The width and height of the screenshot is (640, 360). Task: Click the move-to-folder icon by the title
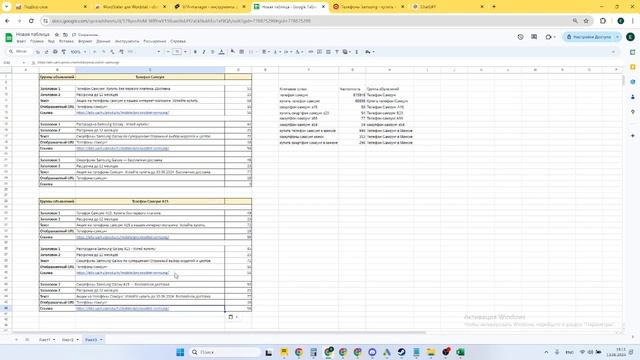point(65,35)
